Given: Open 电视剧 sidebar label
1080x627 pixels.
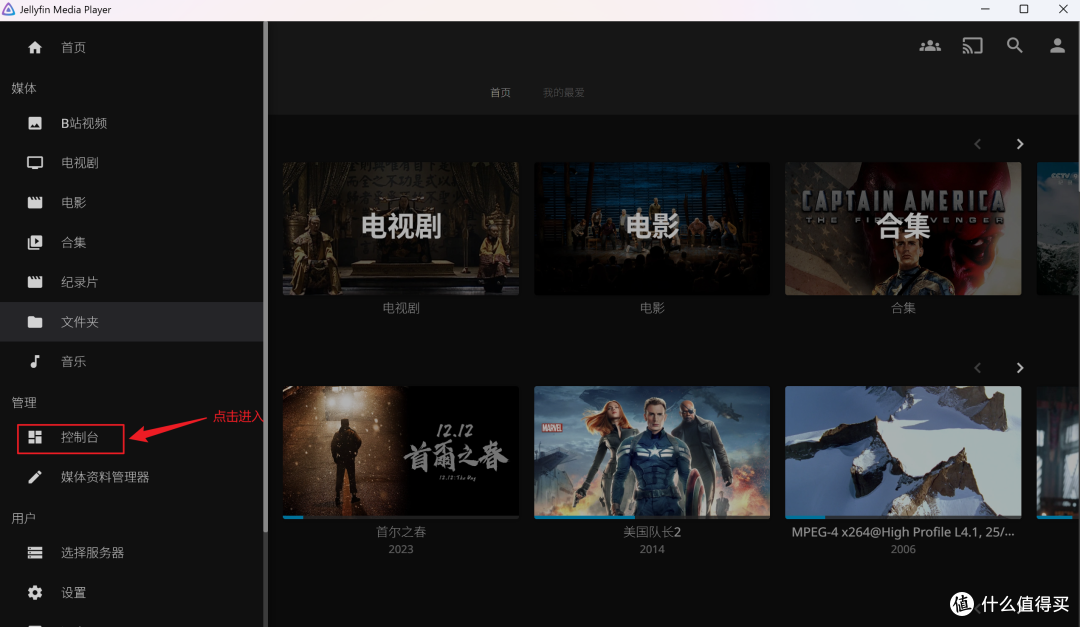Looking at the screenshot, I should (x=80, y=163).
